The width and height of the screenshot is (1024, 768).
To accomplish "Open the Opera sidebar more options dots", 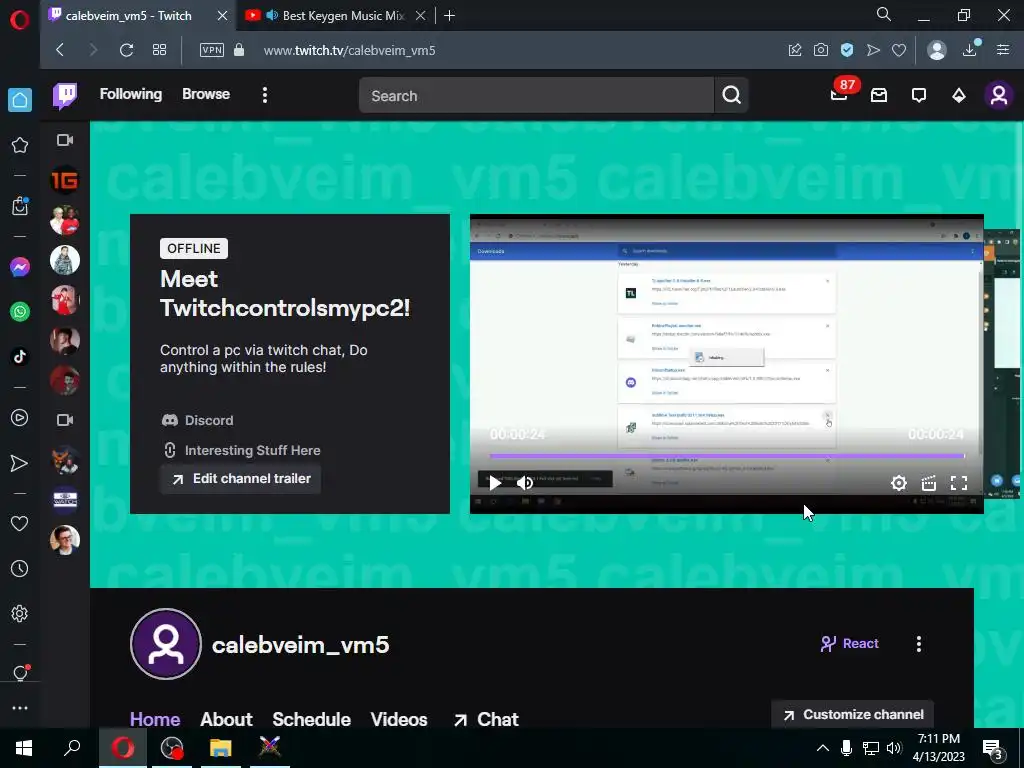I will [20, 708].
